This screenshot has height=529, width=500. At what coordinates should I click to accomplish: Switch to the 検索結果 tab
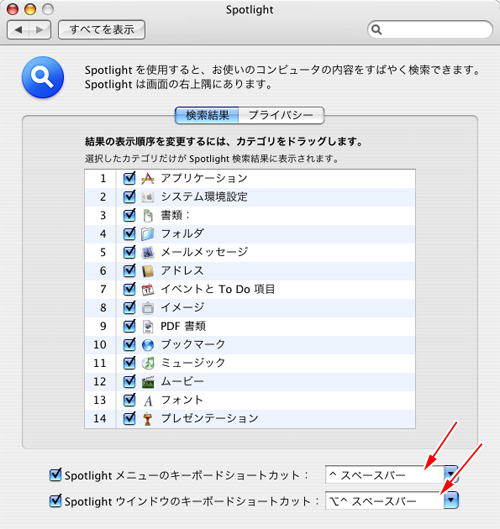207,115
